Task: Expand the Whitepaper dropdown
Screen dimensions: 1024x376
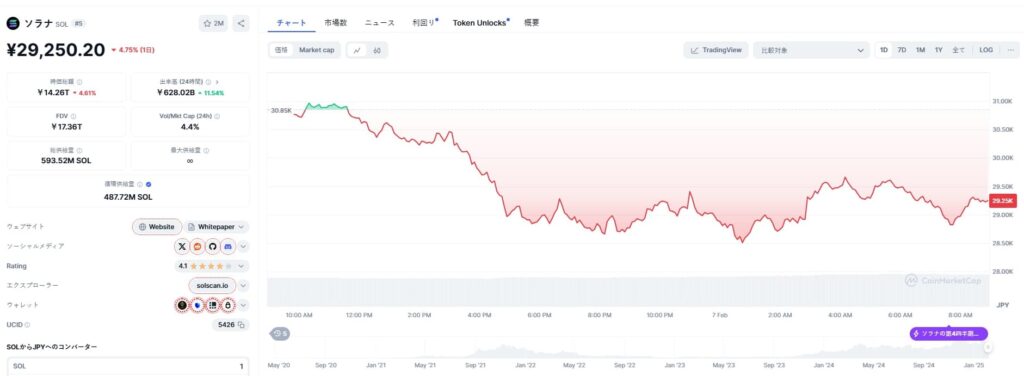Action: click(x=217, y=227)
